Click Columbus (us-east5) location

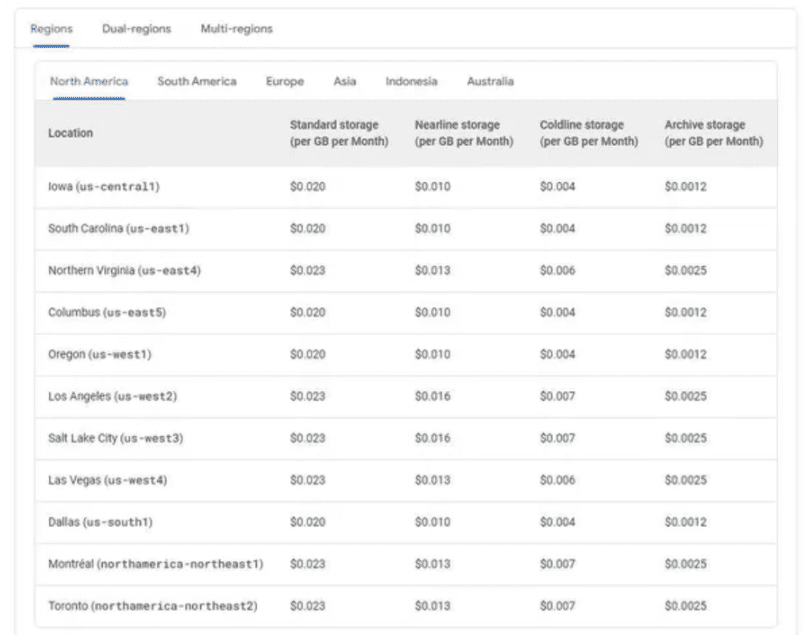tap(107, 312)
